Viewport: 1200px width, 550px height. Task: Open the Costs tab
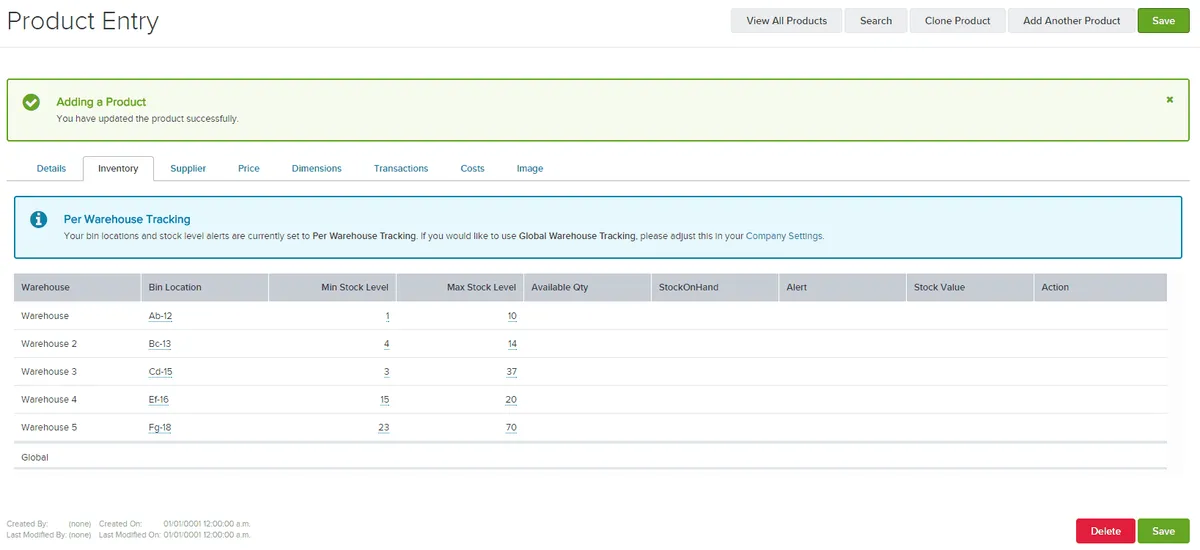point(472,169)
